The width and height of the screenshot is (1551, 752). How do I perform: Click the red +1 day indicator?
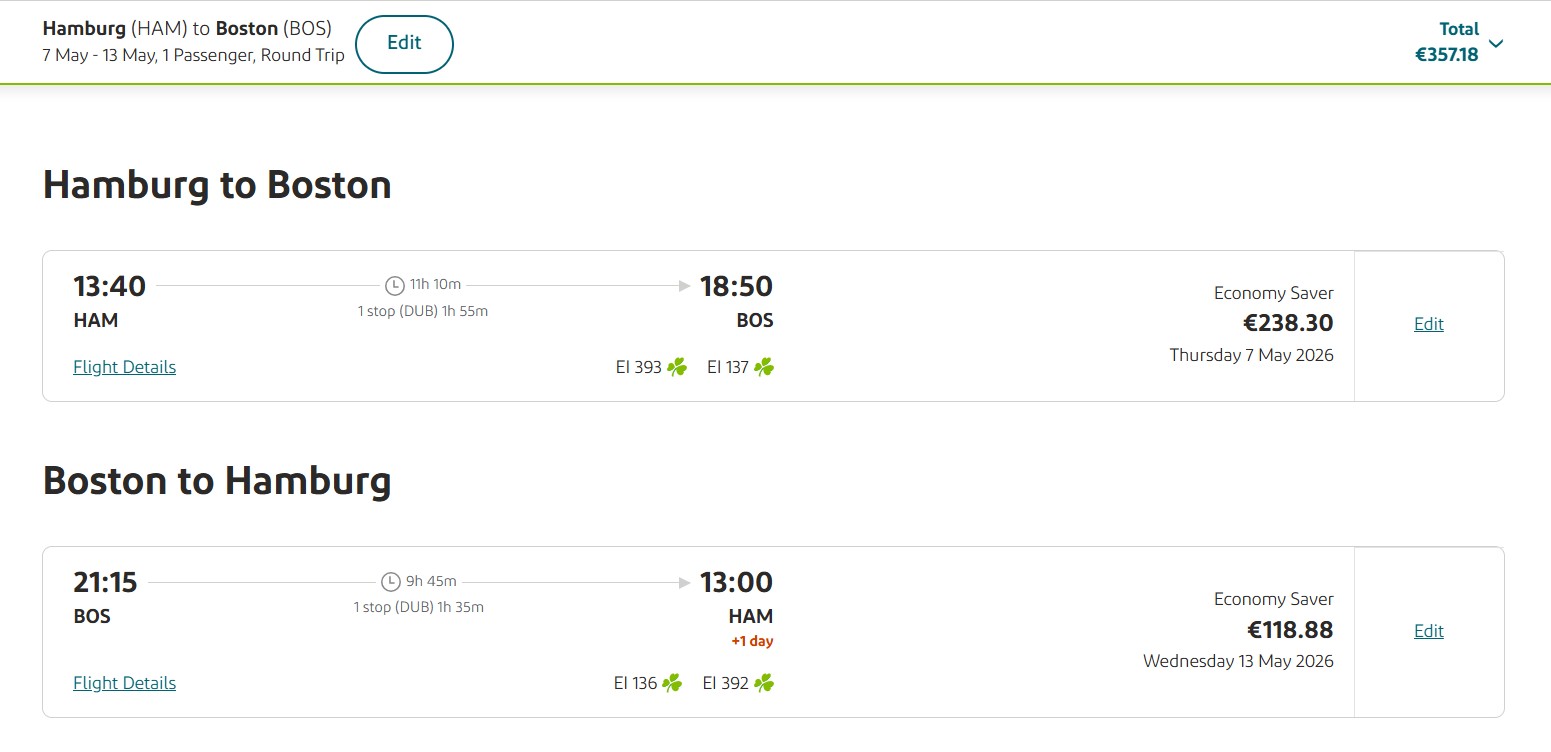pos(752,641)
